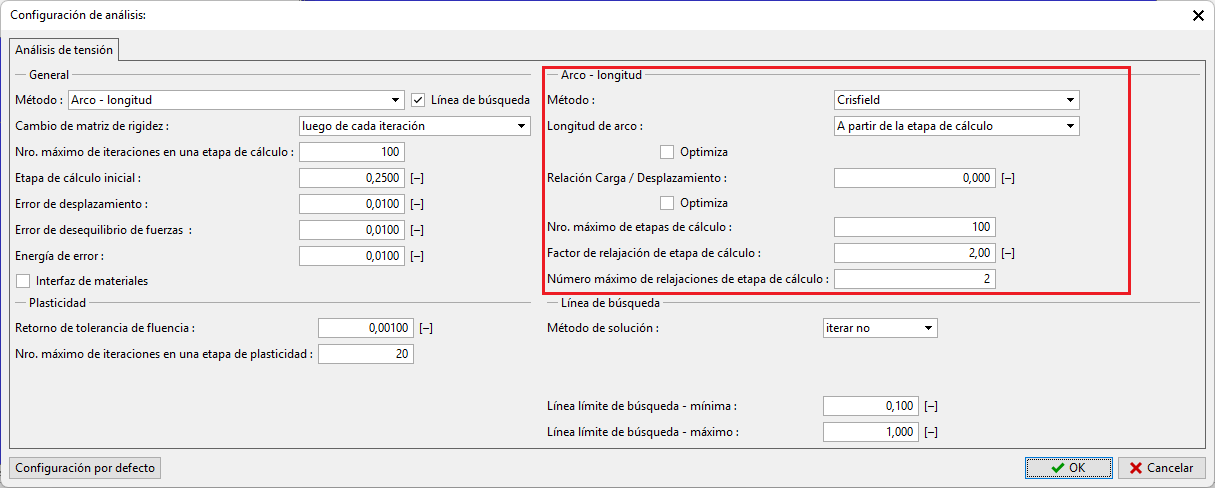Open the Crisfield method dropdown

956,100
